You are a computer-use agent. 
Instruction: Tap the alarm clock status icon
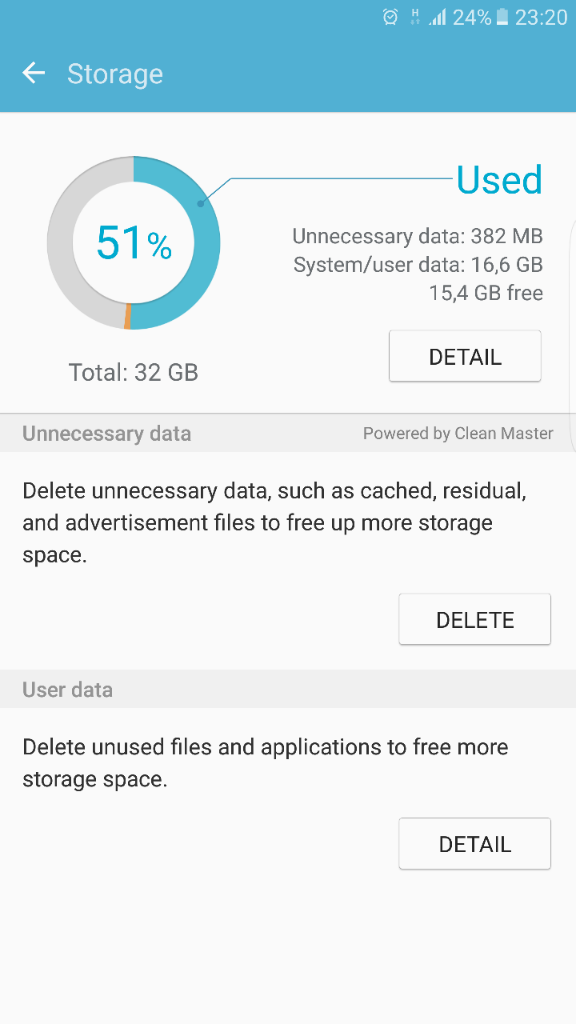pyautogui.click(x=391, y=18)
